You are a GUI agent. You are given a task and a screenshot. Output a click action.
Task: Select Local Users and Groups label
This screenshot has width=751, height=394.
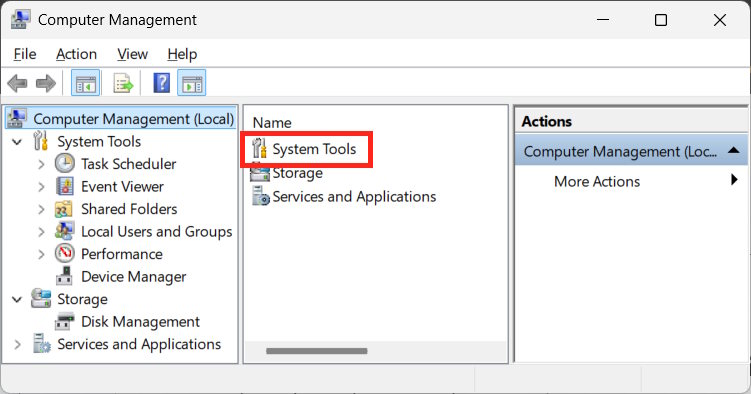[157, 231]
